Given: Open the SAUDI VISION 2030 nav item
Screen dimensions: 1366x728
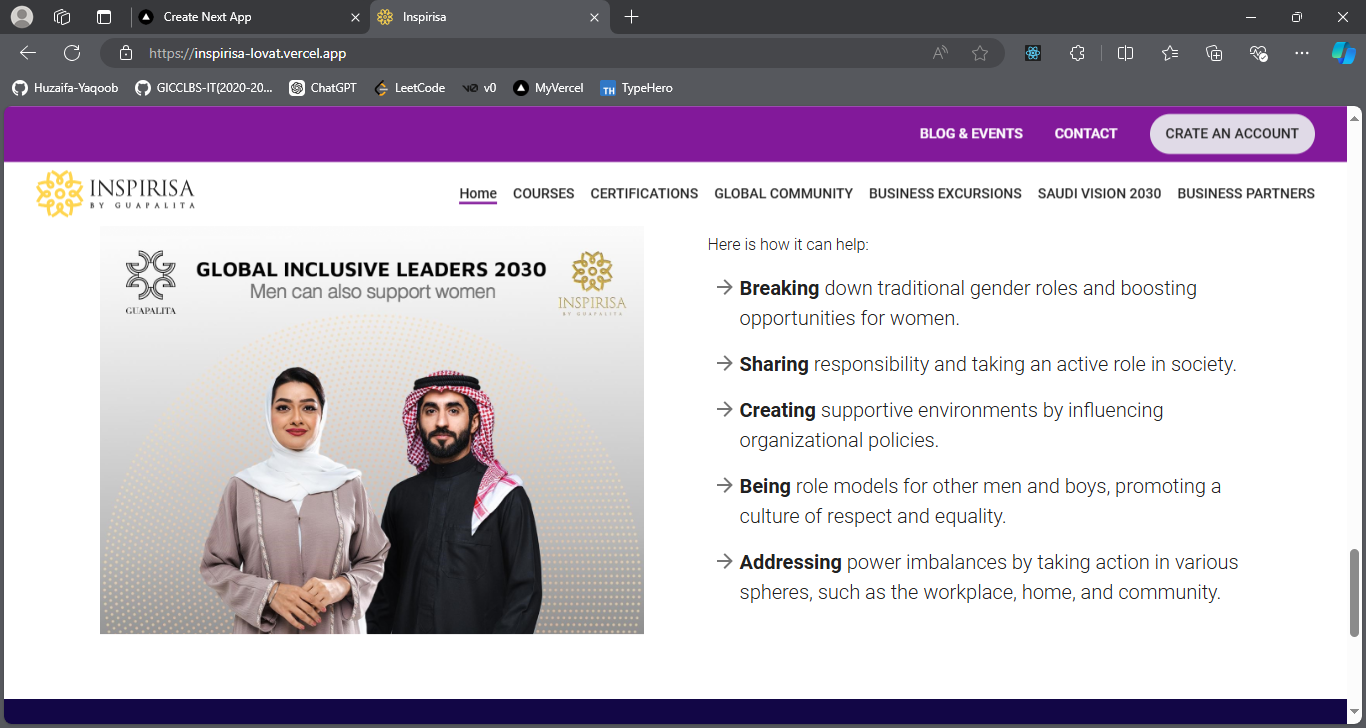Looking at the screenshot, I should coord(1099,194).
